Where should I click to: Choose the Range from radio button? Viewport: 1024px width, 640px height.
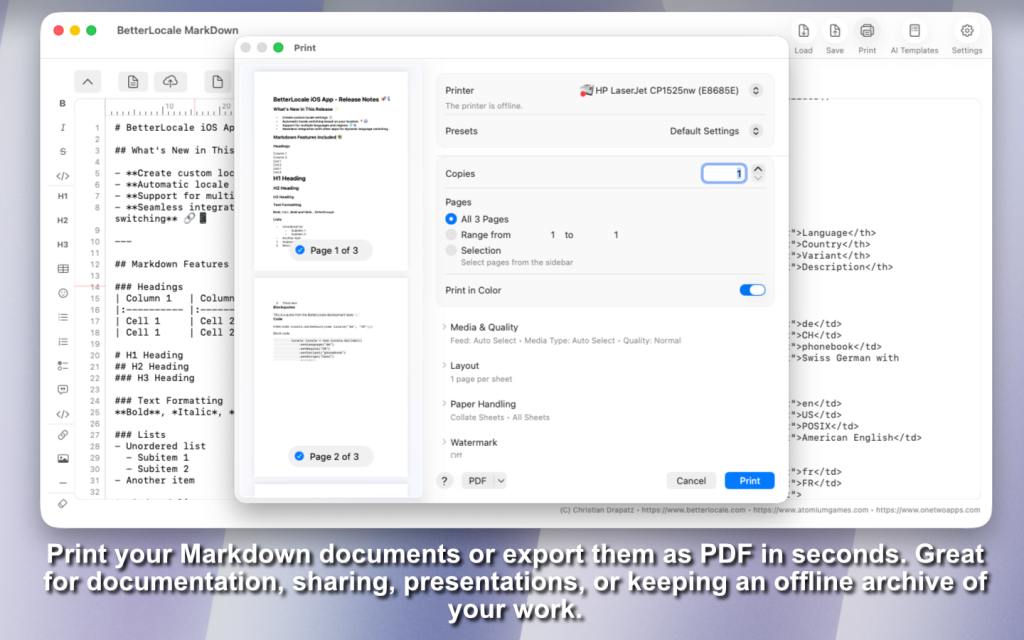tap(451, 235)
